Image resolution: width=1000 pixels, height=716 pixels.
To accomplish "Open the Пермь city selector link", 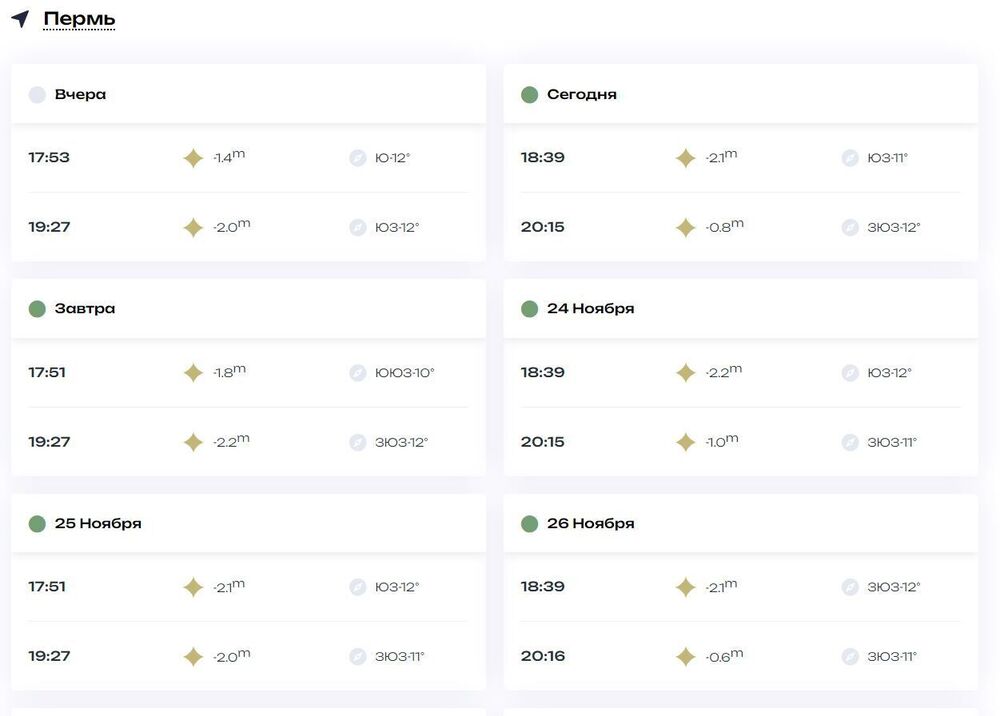I will coord(79,19).
